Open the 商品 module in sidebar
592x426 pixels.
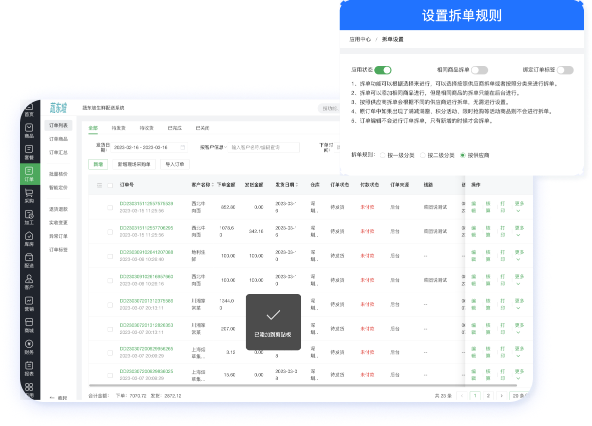(29, 130)
